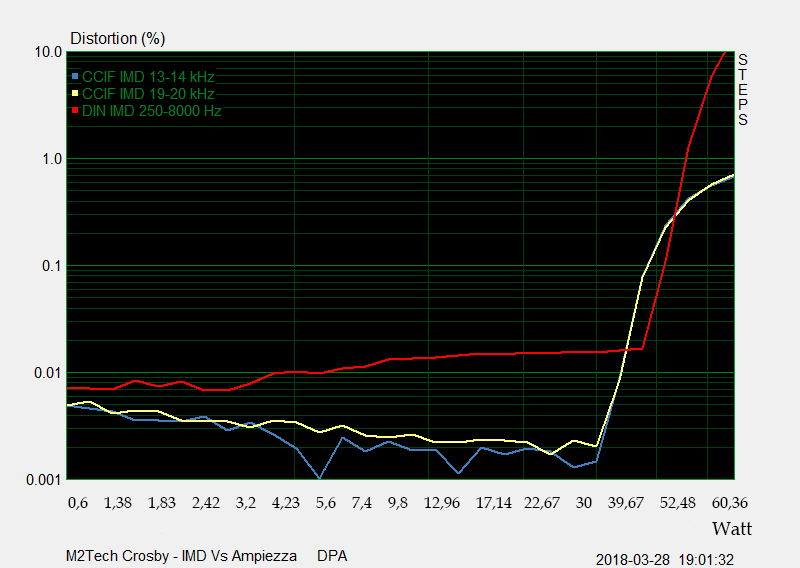Click the 1.0 y-axis label
800x568 pixels.
[52, 159]
